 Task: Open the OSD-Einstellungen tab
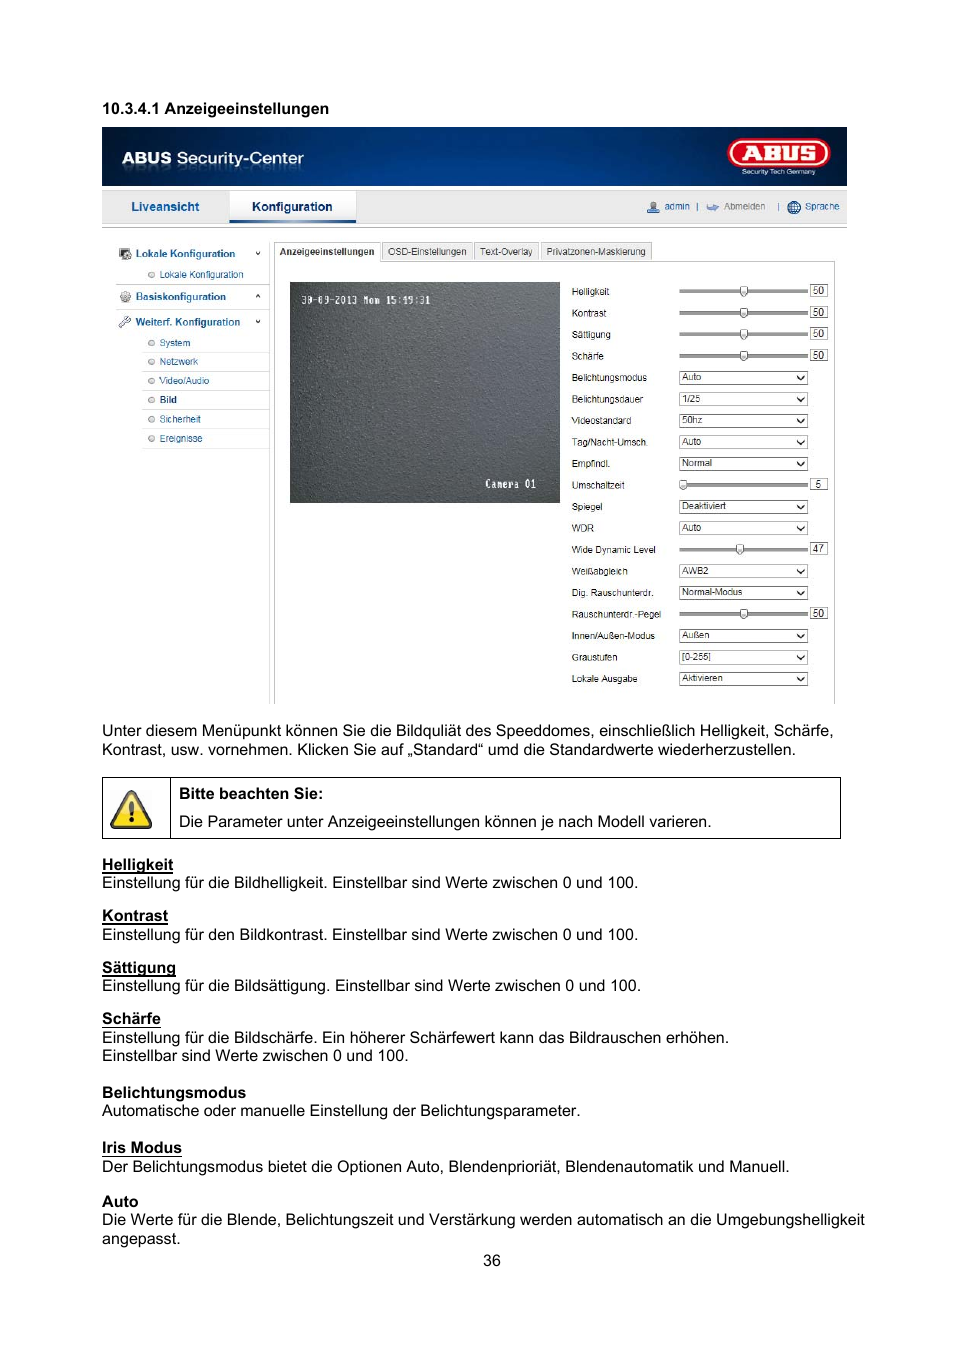pos(427,252)
